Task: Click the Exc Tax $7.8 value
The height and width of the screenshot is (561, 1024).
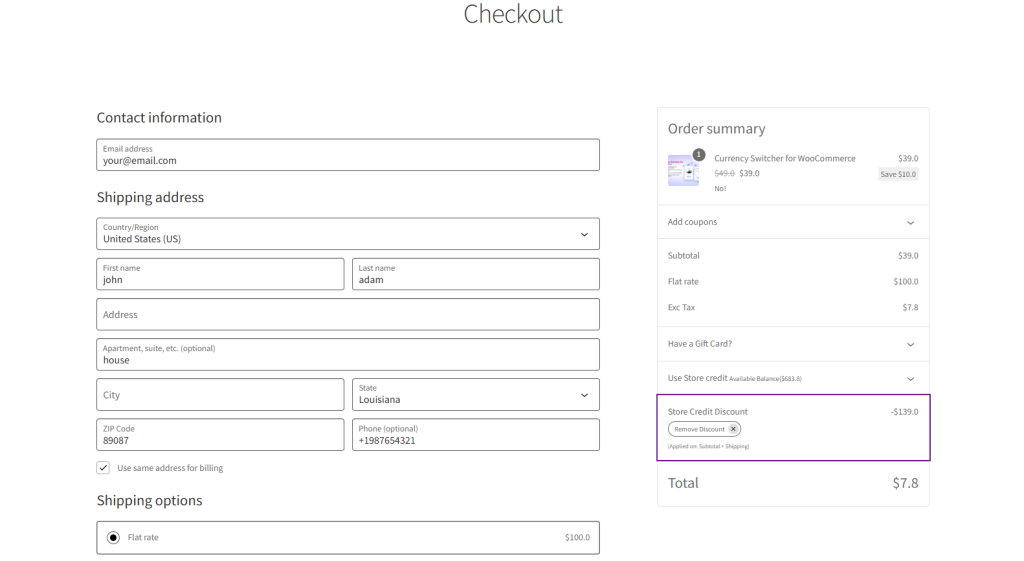Action: [x=910, y=307]
